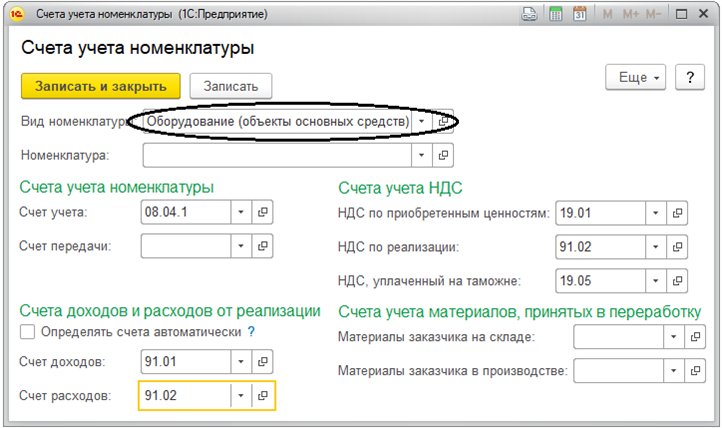Open the Номенклатура linked item icon
This screenshot has width=722, height=428.
click(x=443, y=155)
